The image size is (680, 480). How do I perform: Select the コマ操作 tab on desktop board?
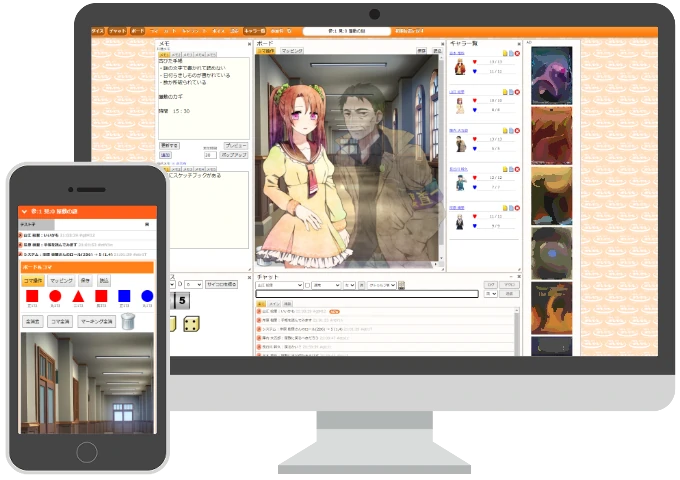pyautogui.click(x=266, y=51)
